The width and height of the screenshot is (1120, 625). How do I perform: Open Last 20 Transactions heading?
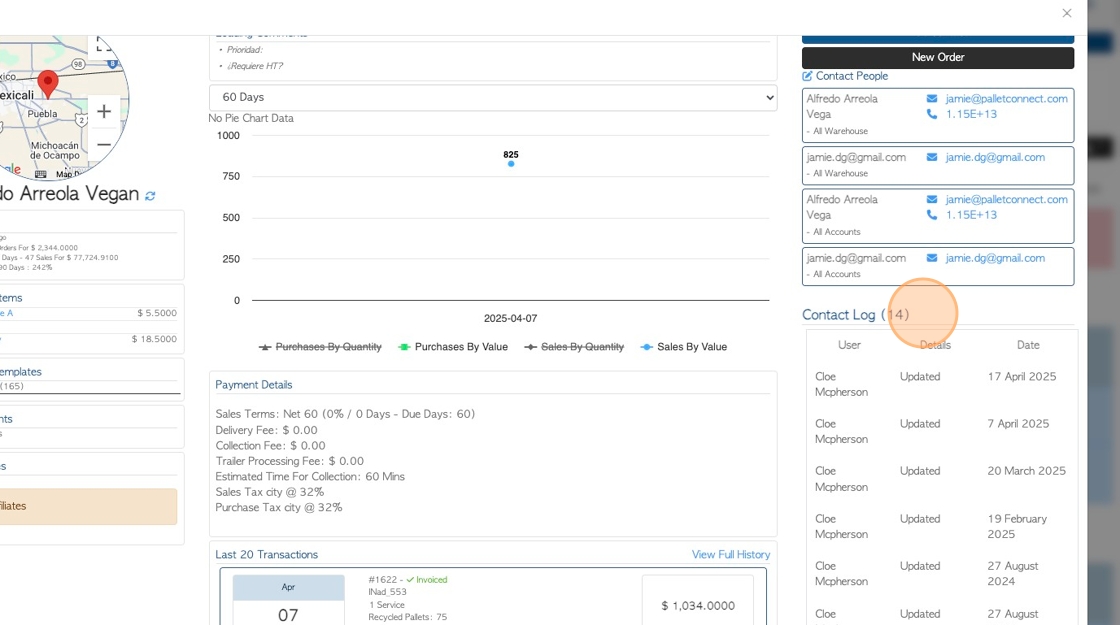(x=266, y=554)
